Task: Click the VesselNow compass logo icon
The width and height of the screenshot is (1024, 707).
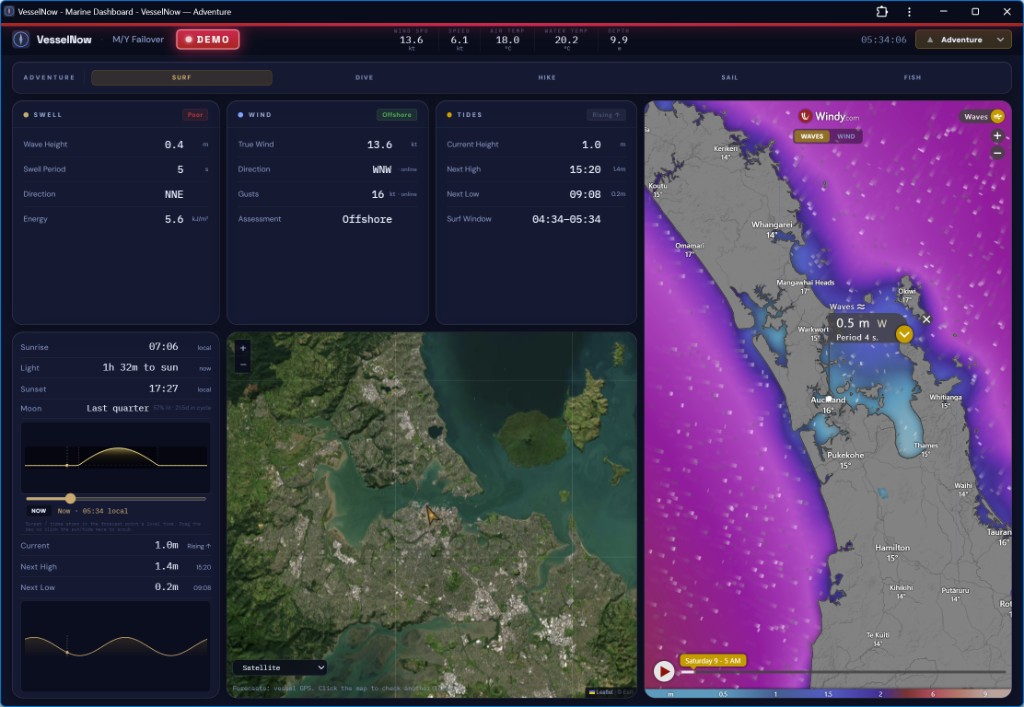Action: click(x=21, y=39)
